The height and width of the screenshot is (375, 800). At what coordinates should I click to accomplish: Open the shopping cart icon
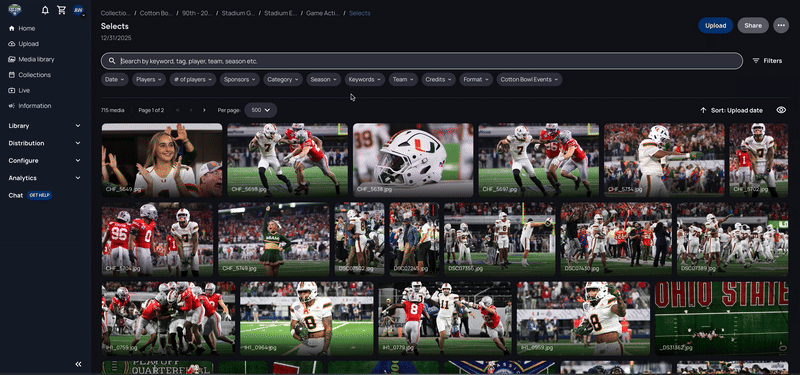(x=62, y=10)
